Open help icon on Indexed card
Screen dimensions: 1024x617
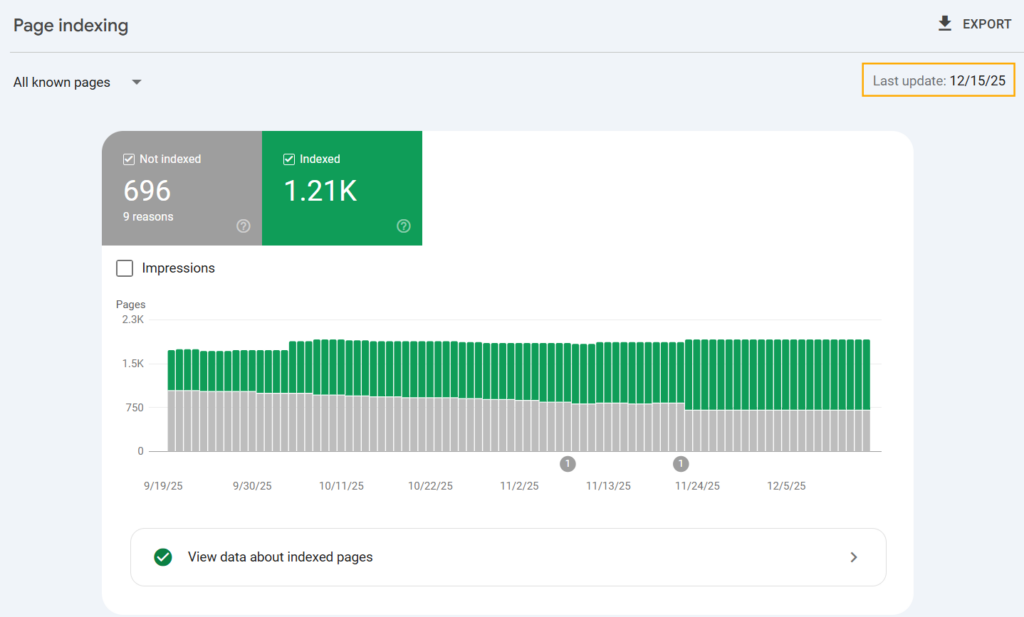[x=403, y=226]
